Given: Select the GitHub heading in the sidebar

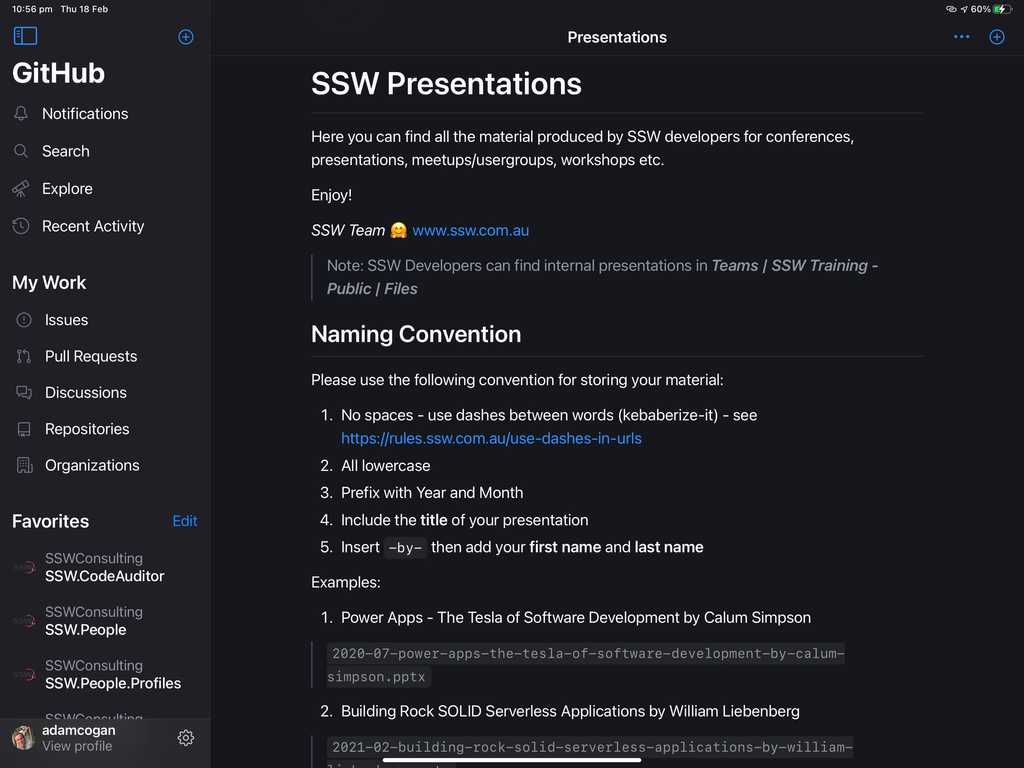Looking at the screenshot, I should click(57, 72).
